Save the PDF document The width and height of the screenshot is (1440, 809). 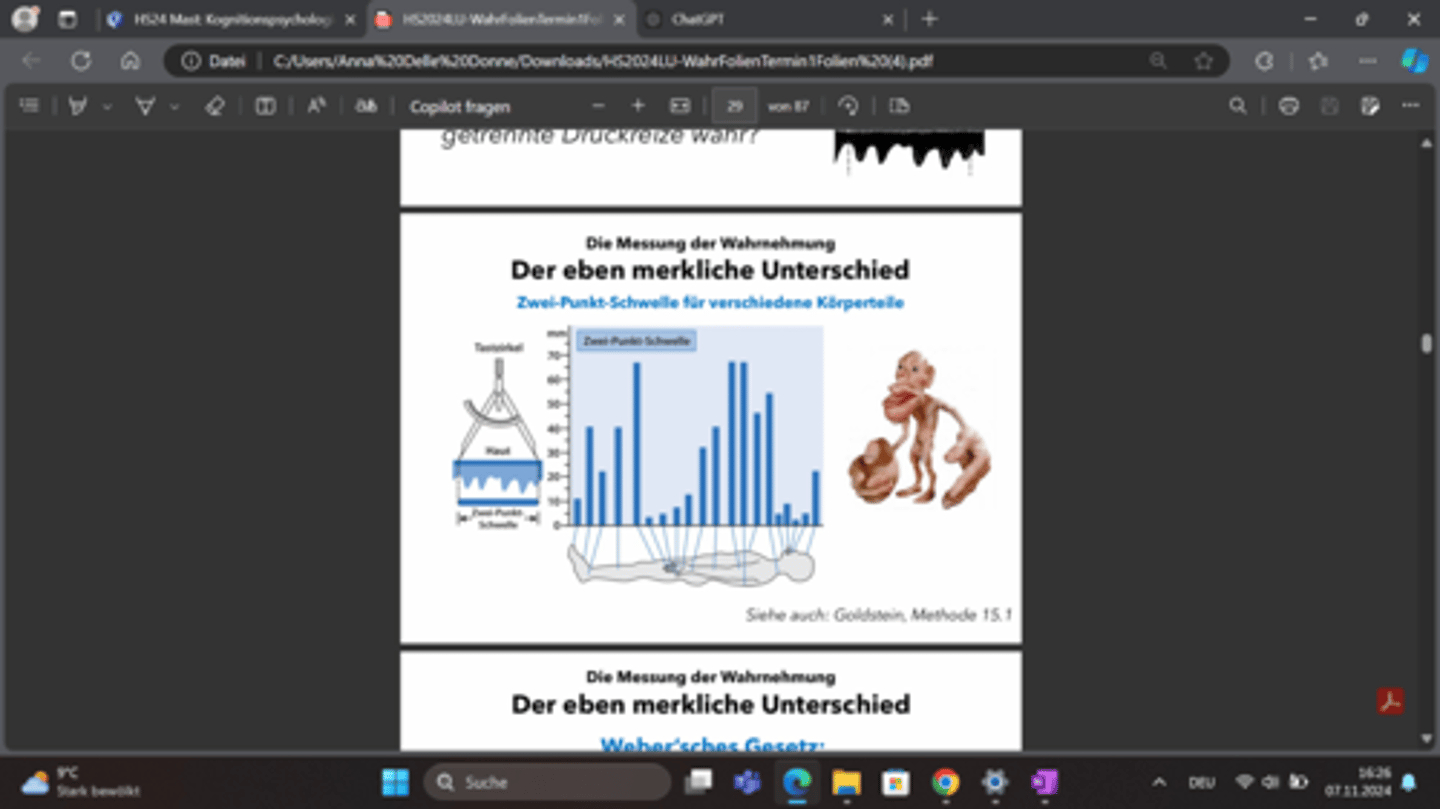point(1329,106)
